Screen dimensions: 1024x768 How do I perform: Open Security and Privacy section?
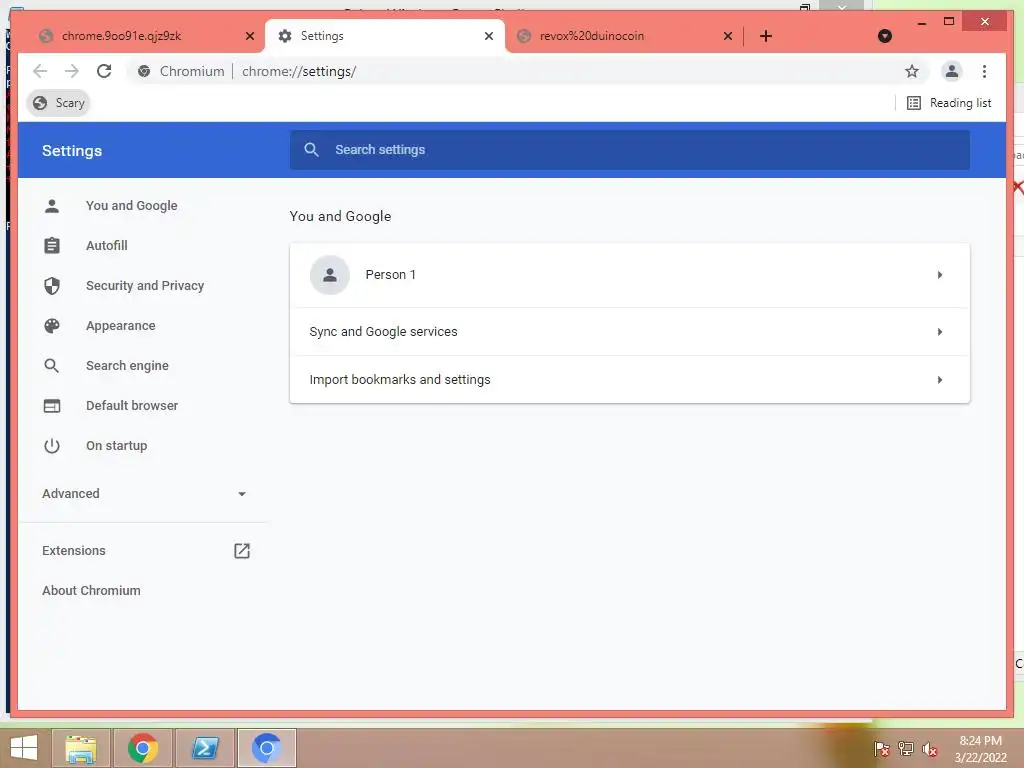pyautogui.click(x=145, y=285)
